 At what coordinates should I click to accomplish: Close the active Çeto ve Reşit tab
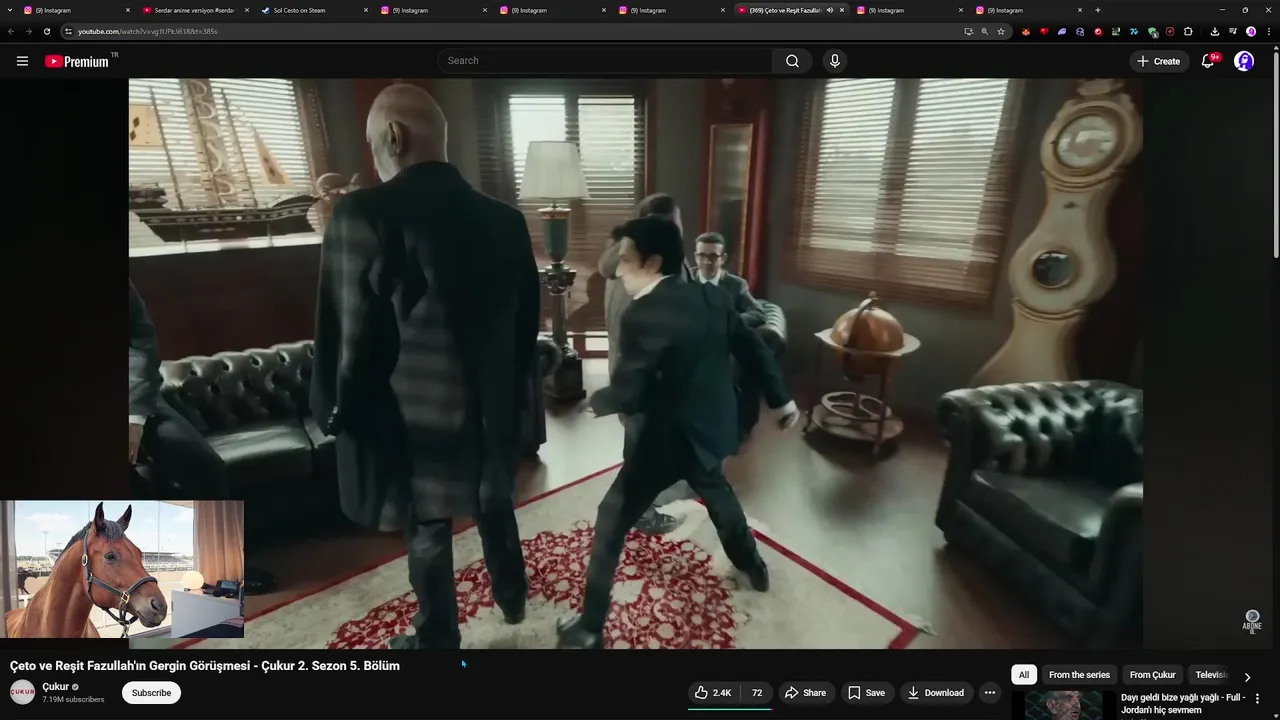(842, 10)
